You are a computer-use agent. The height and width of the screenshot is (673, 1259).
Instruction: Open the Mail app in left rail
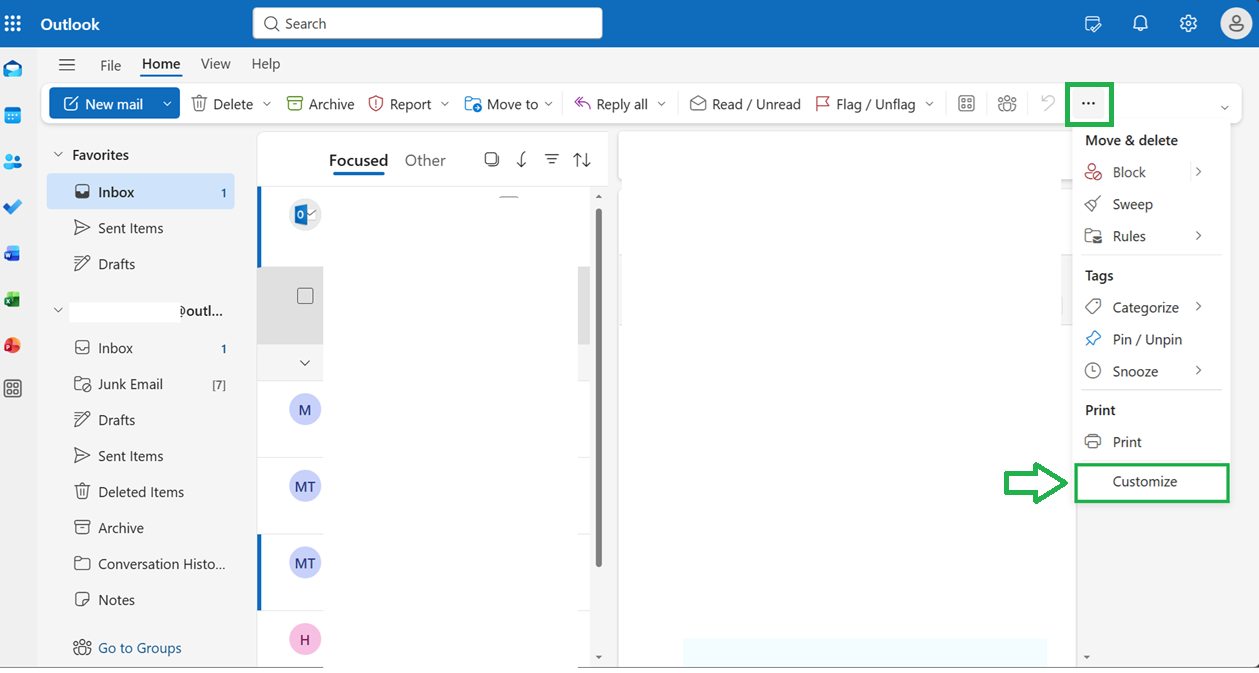pyautogui.click(x=13, y=69)
